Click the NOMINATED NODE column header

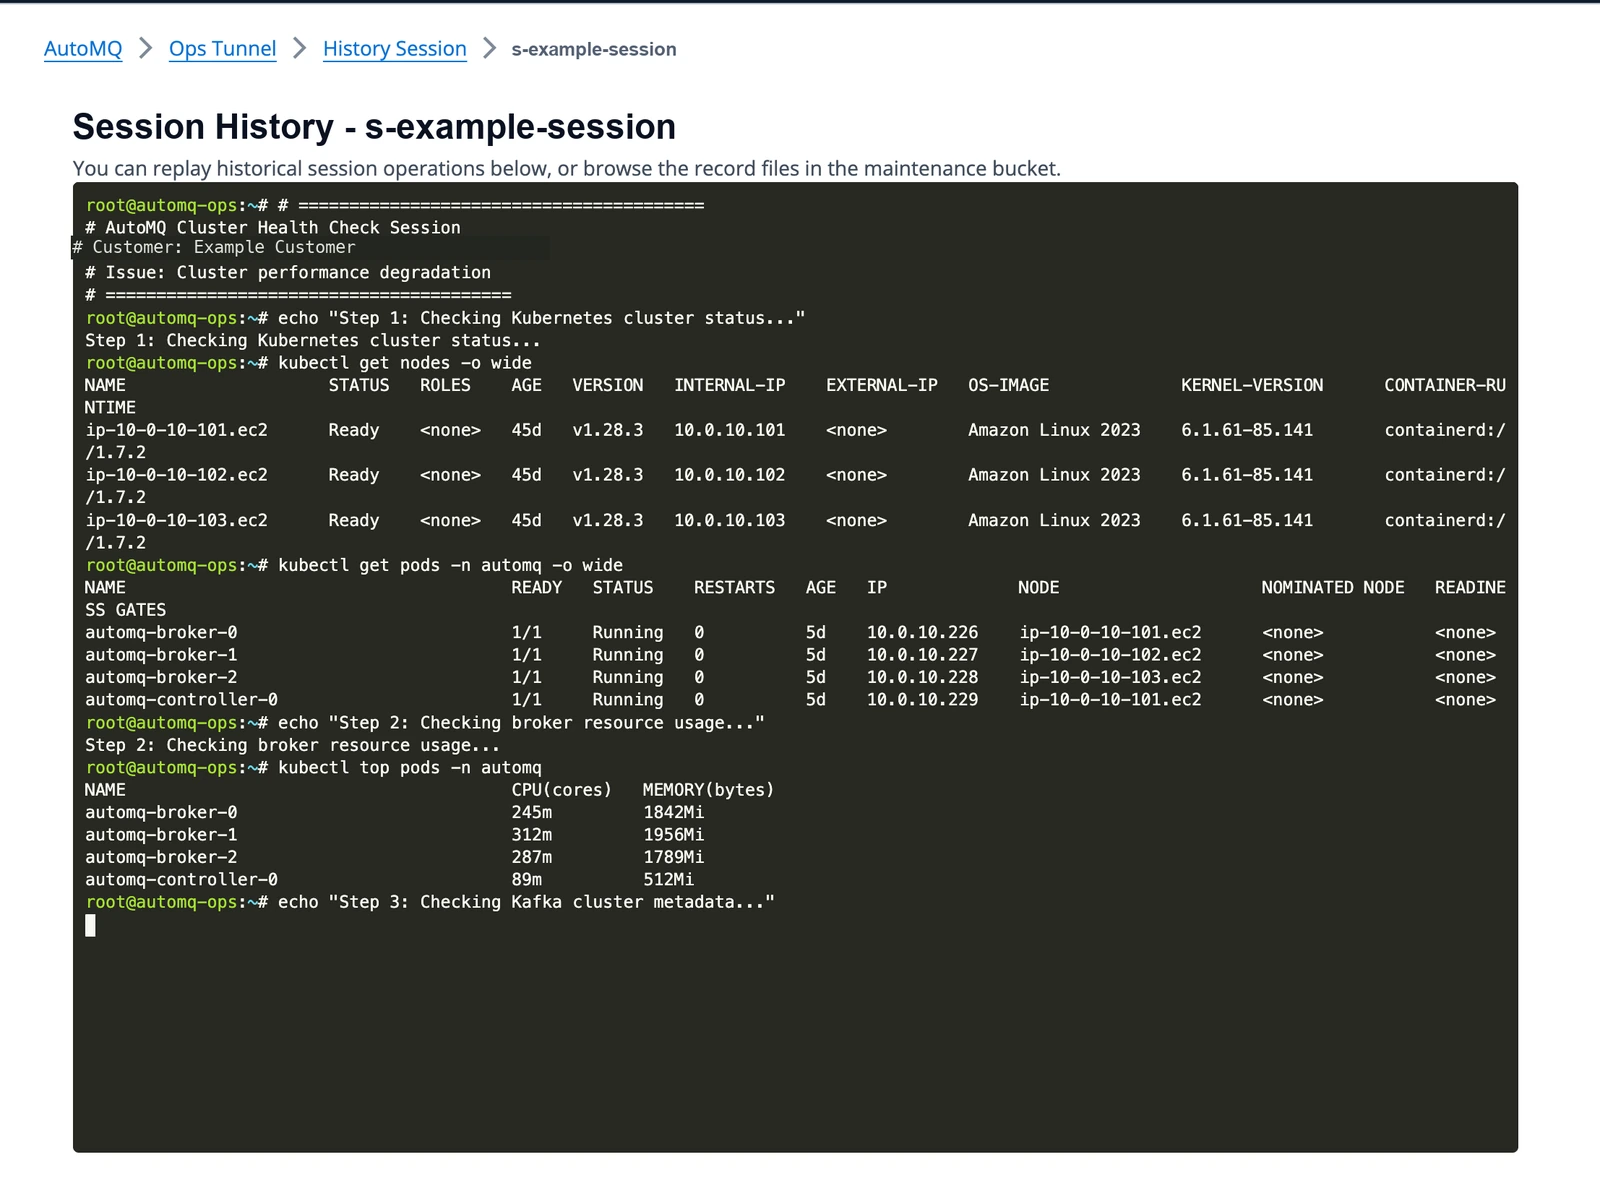pyautogui.click(x=1333, y=587)
